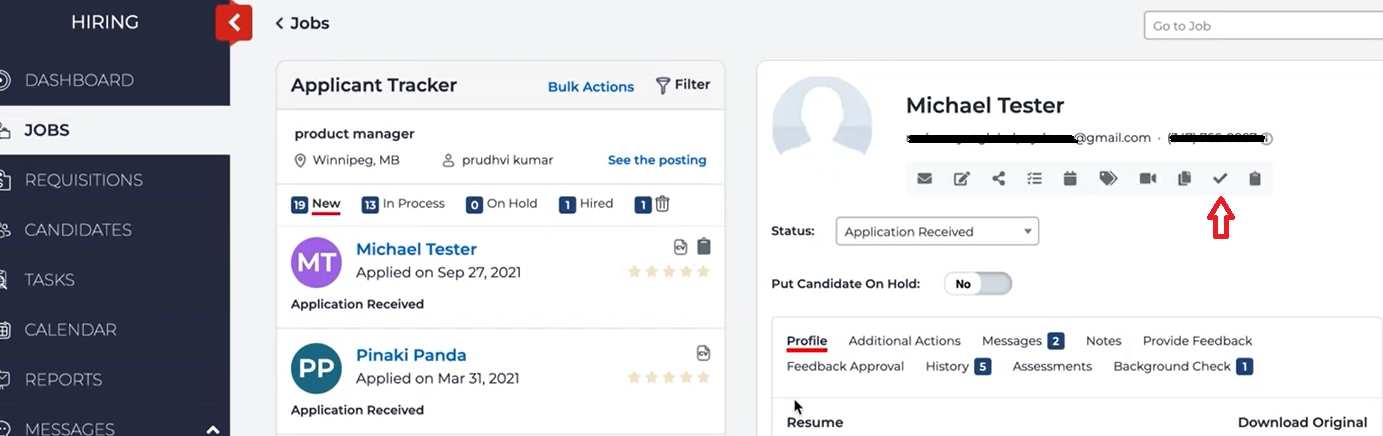Viewport: 1383px width, 436px height.
Task: Open Bulk Actions in Applicant Tracker
Action: (x=590, y=87)
